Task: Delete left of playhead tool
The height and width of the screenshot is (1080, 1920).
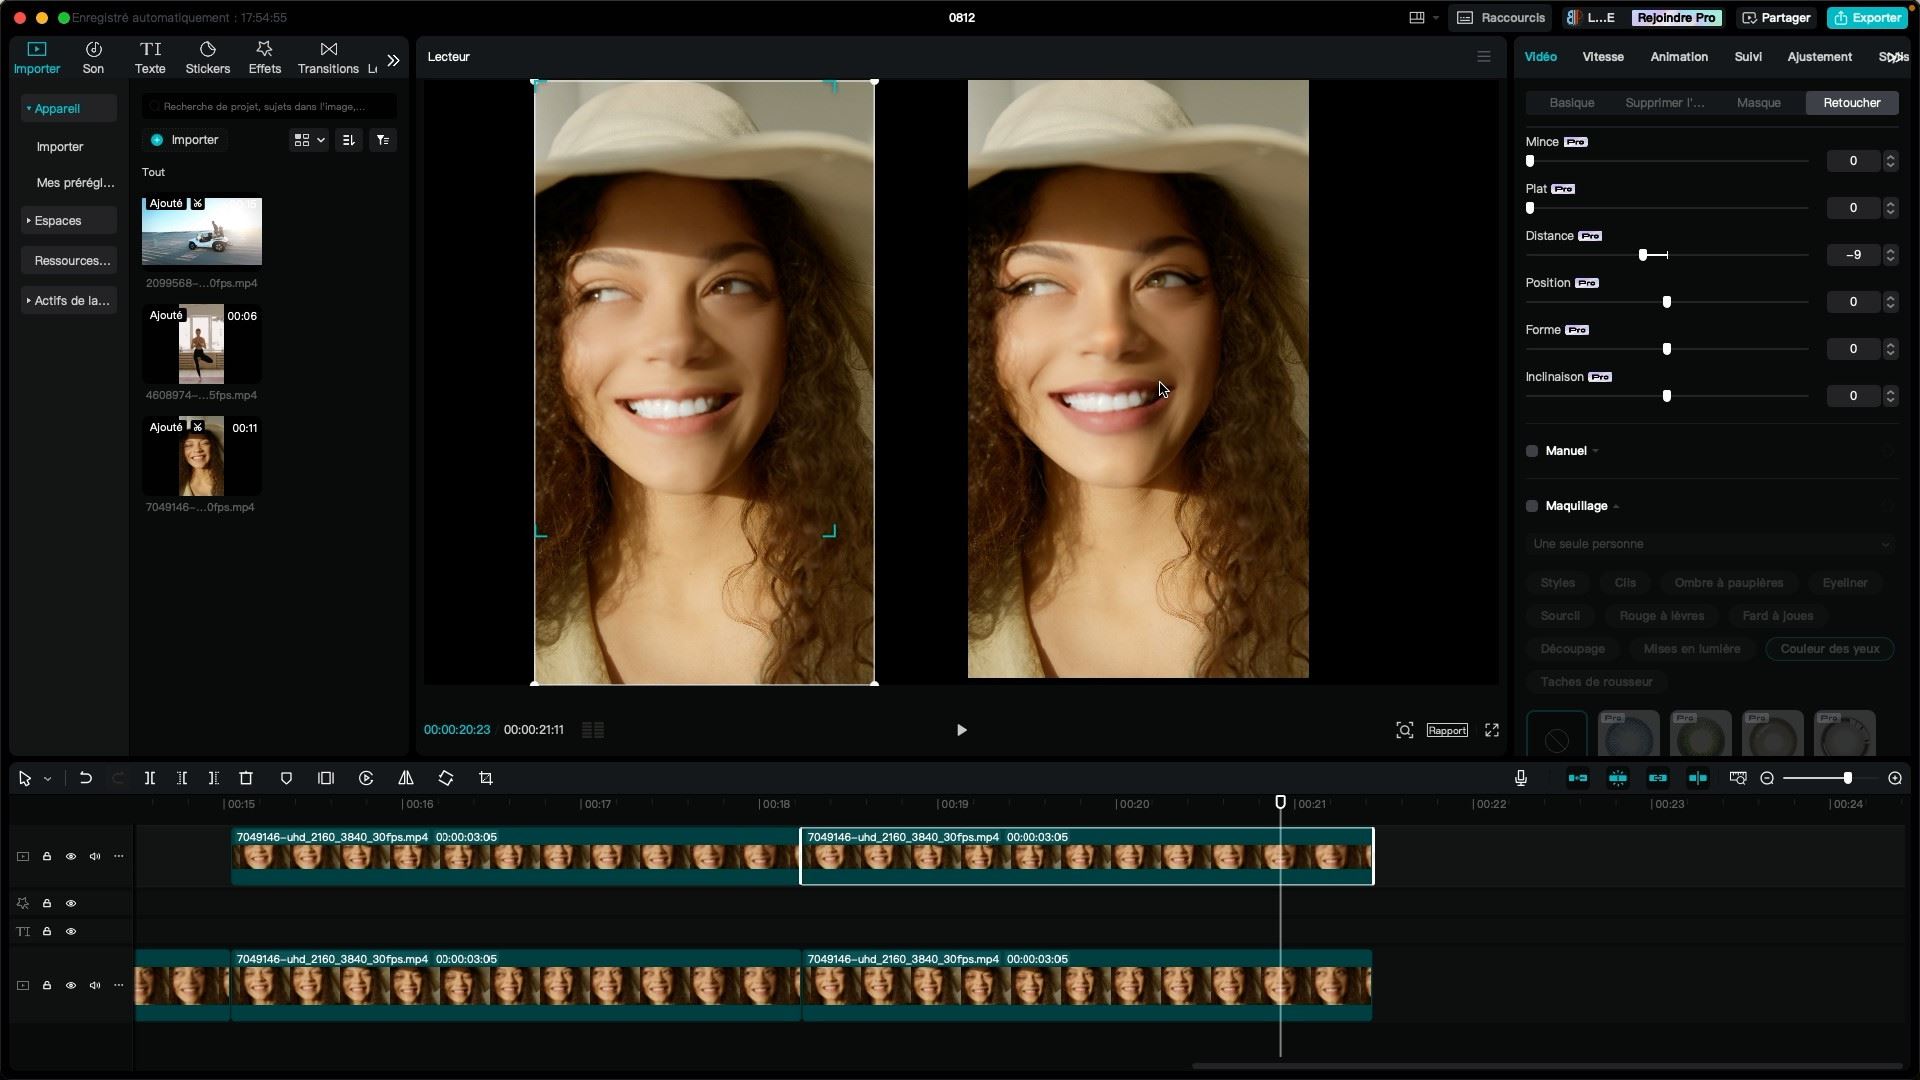Action: click(x=182, y=778)
